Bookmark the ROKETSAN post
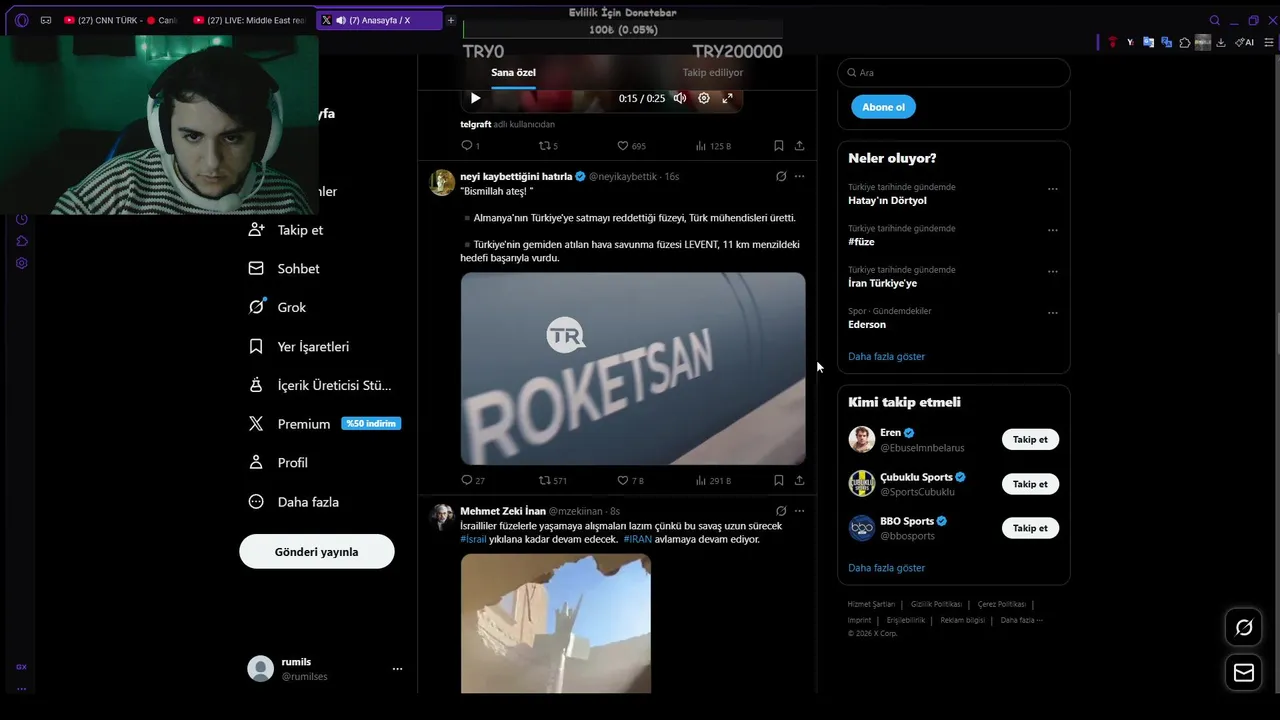 pyautogui.click(x=778, y=480)
